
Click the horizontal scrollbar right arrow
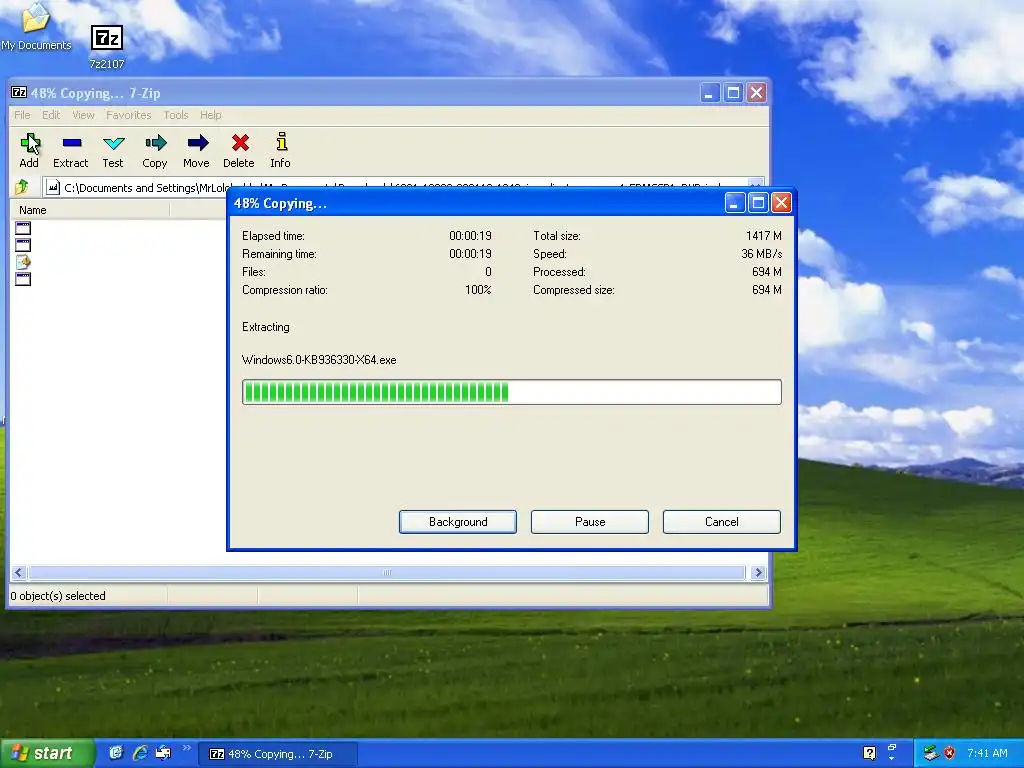click(758, 573)
